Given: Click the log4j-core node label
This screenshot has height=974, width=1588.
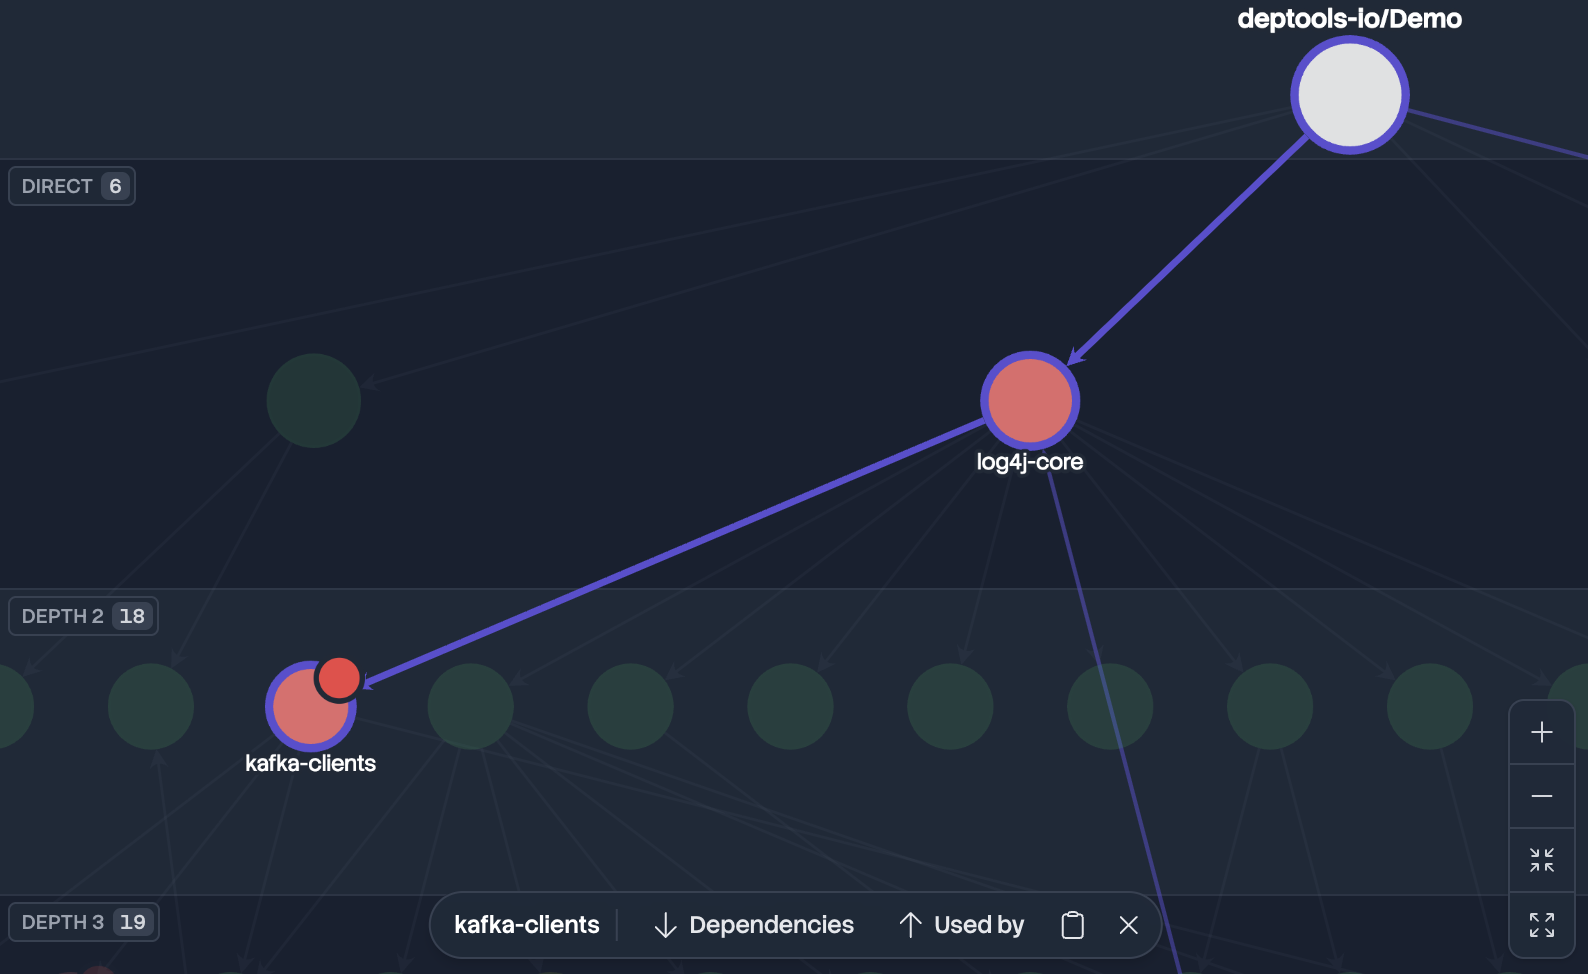Looking at the screenshot, I should coord(1030,462).
